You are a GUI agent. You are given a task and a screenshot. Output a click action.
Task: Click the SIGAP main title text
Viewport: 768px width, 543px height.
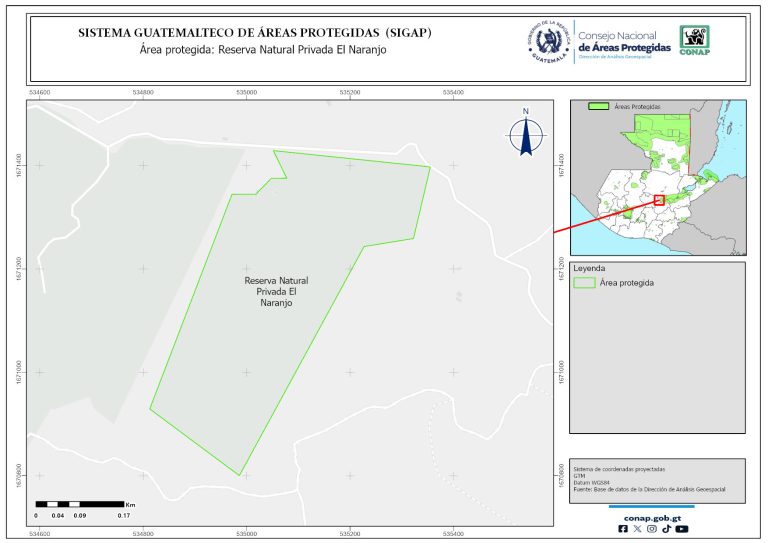coord(255,33)
